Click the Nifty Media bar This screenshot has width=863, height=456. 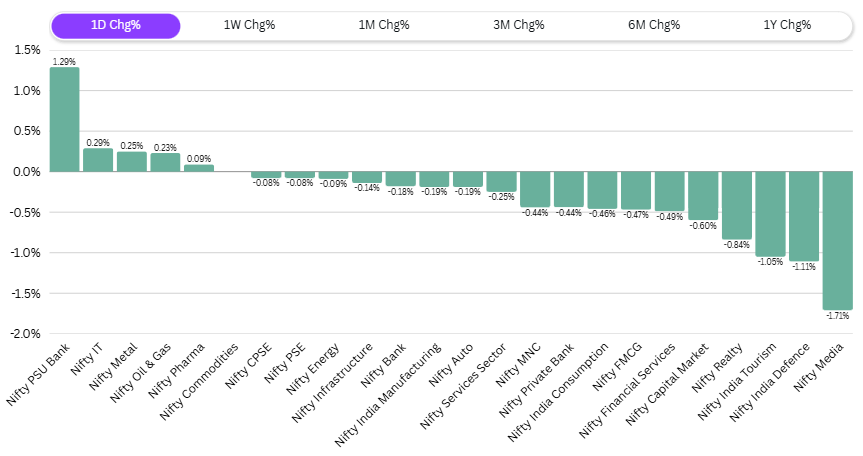836,240
